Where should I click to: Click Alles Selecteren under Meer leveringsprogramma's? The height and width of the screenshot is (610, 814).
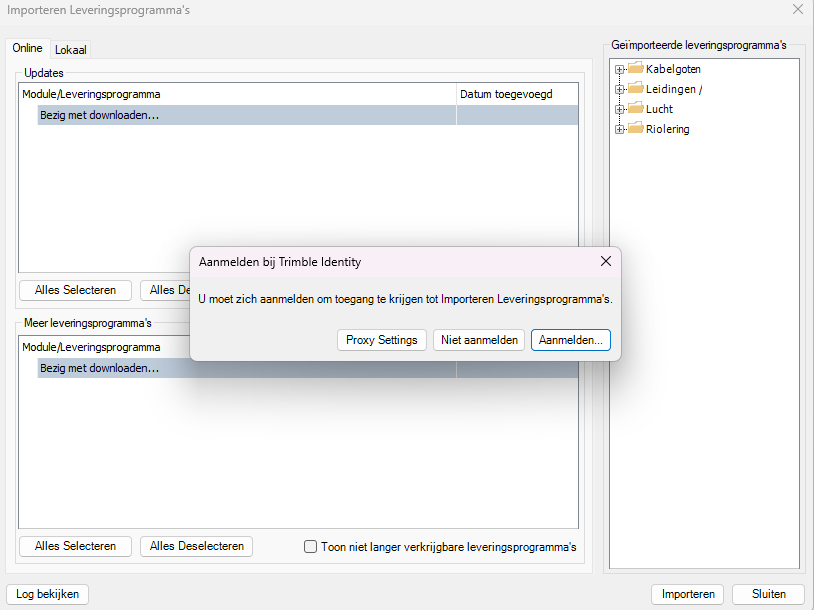tap(75, 546)
